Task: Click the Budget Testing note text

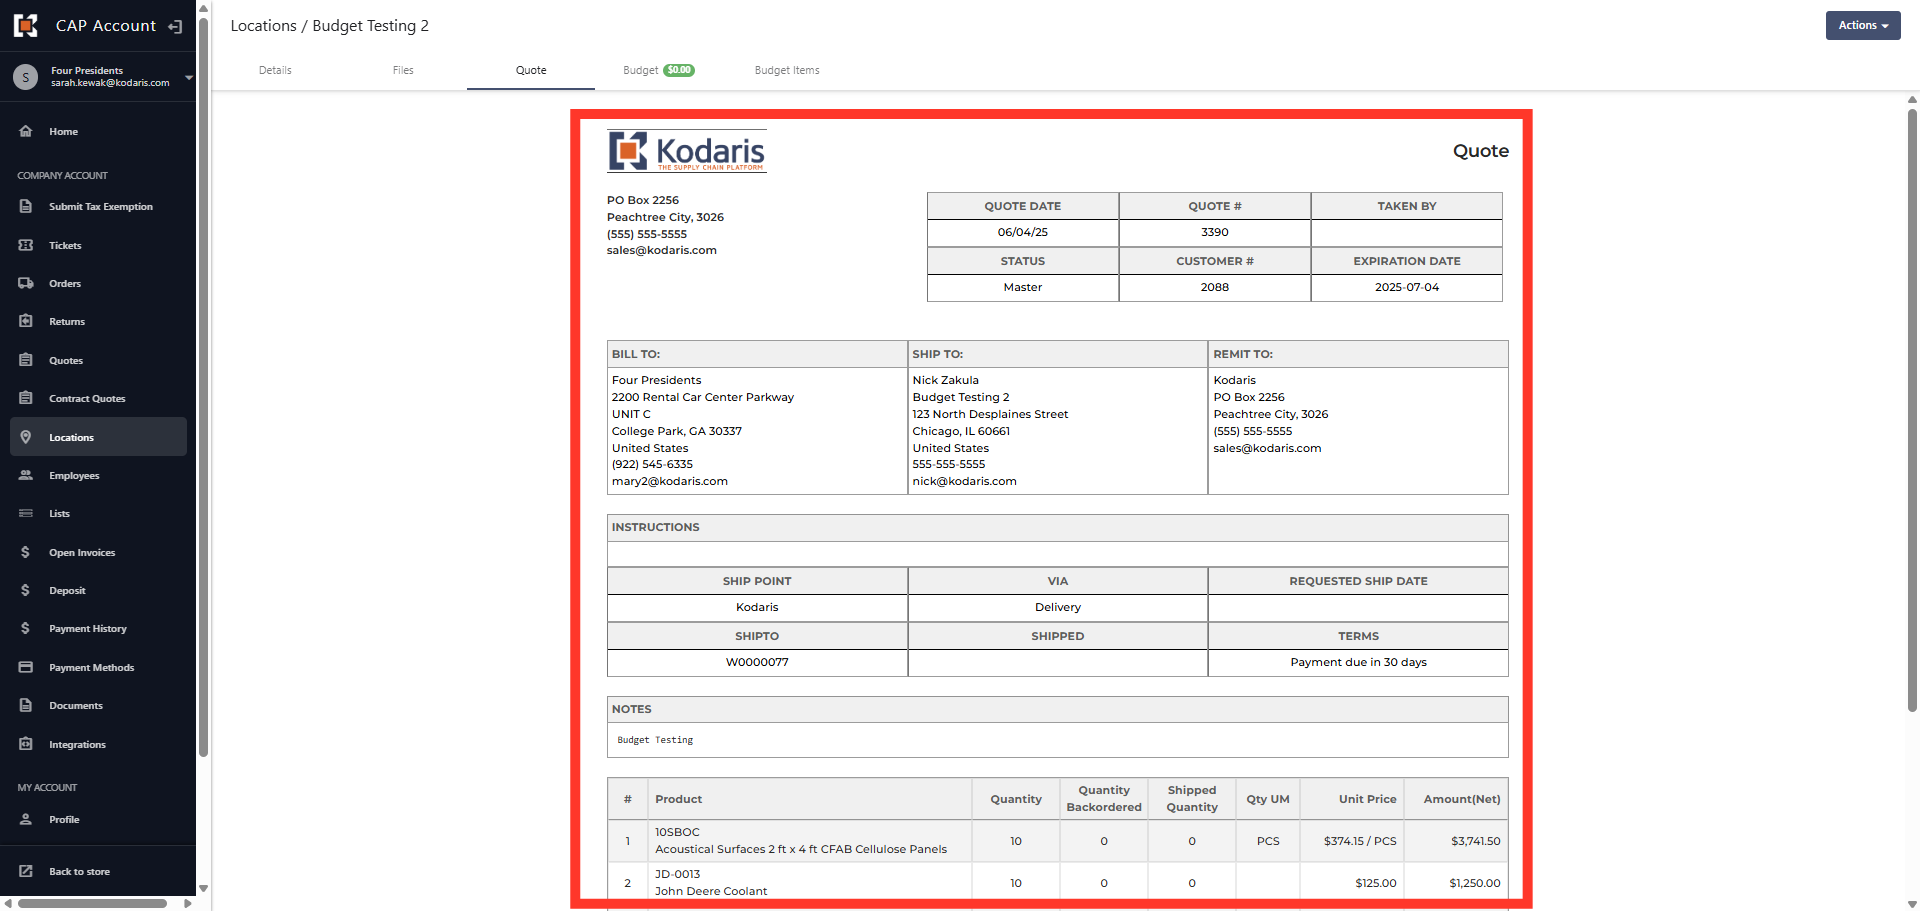Action: click(x=655, y=740)
